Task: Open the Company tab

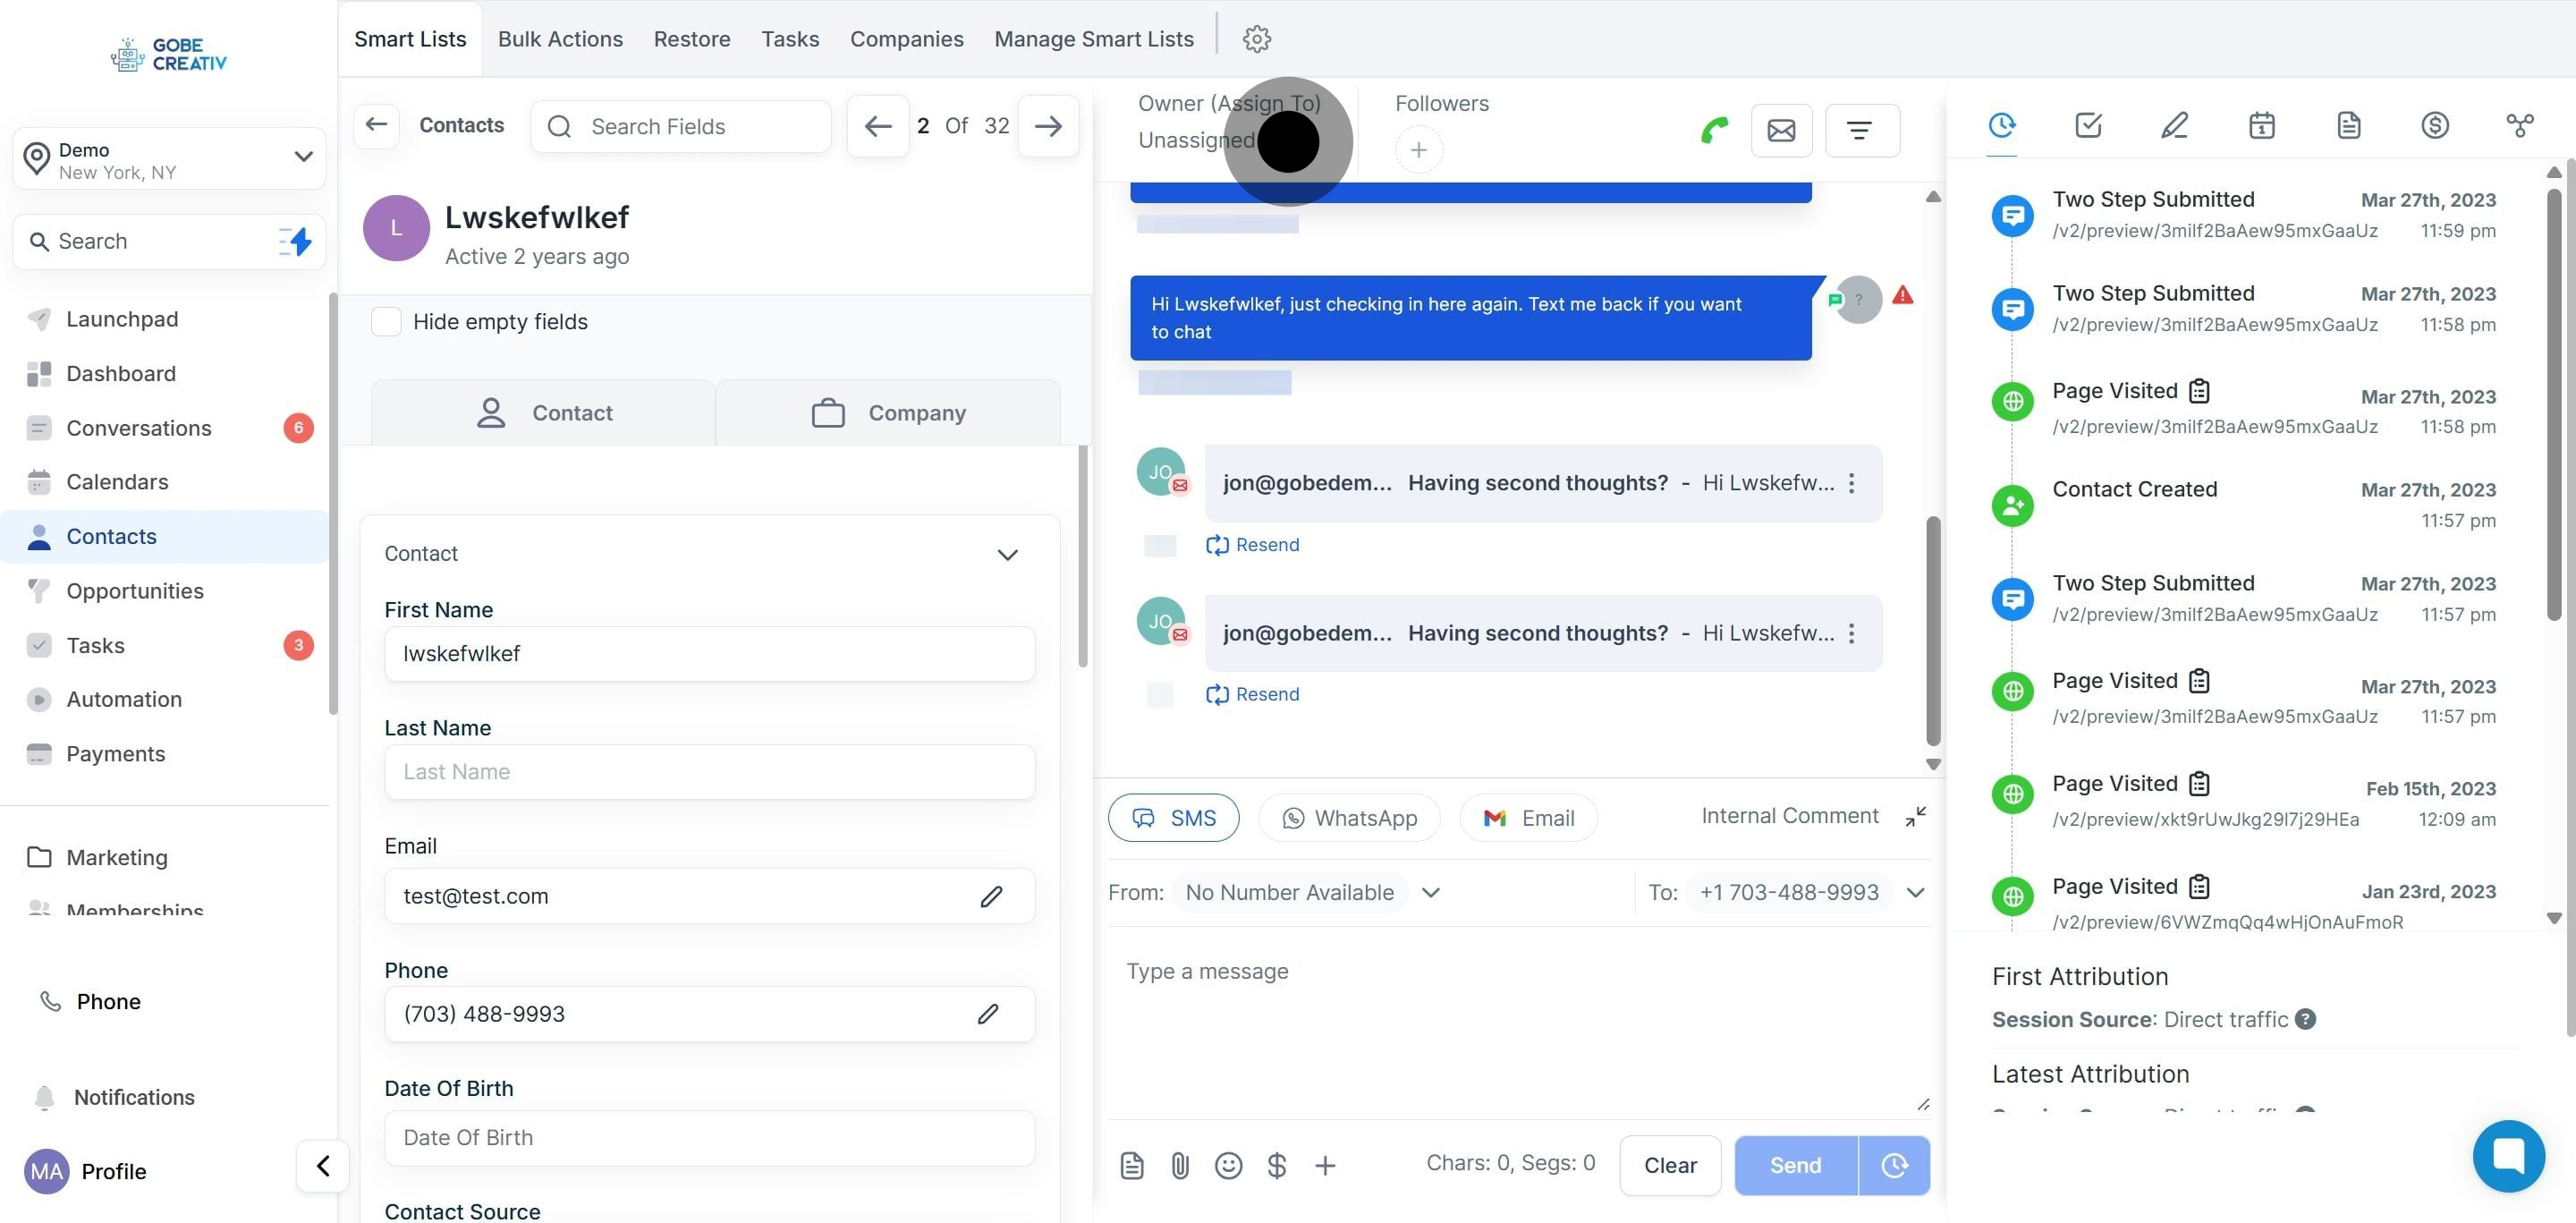Action: click(888, 413)
